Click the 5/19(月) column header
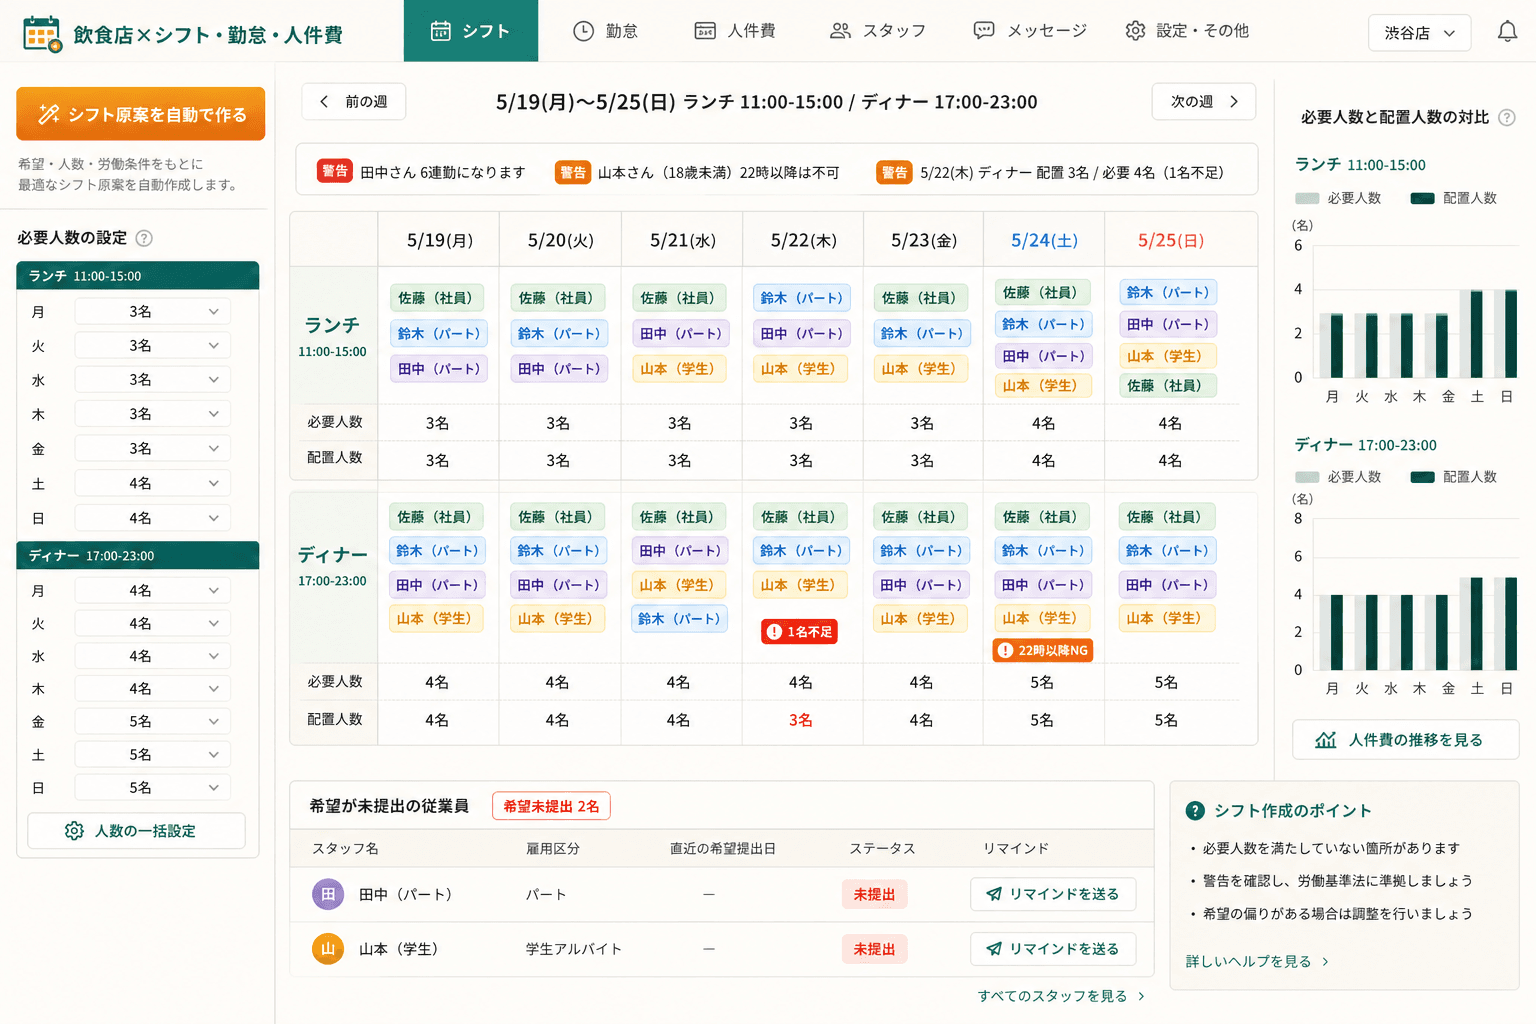 [x=440, y=240]
